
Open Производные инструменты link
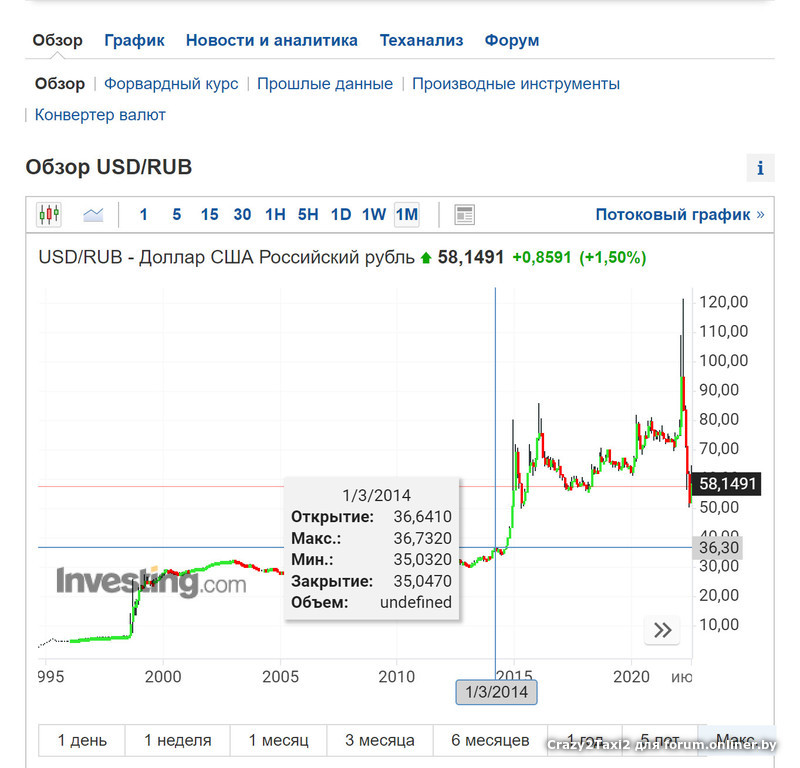516,84
